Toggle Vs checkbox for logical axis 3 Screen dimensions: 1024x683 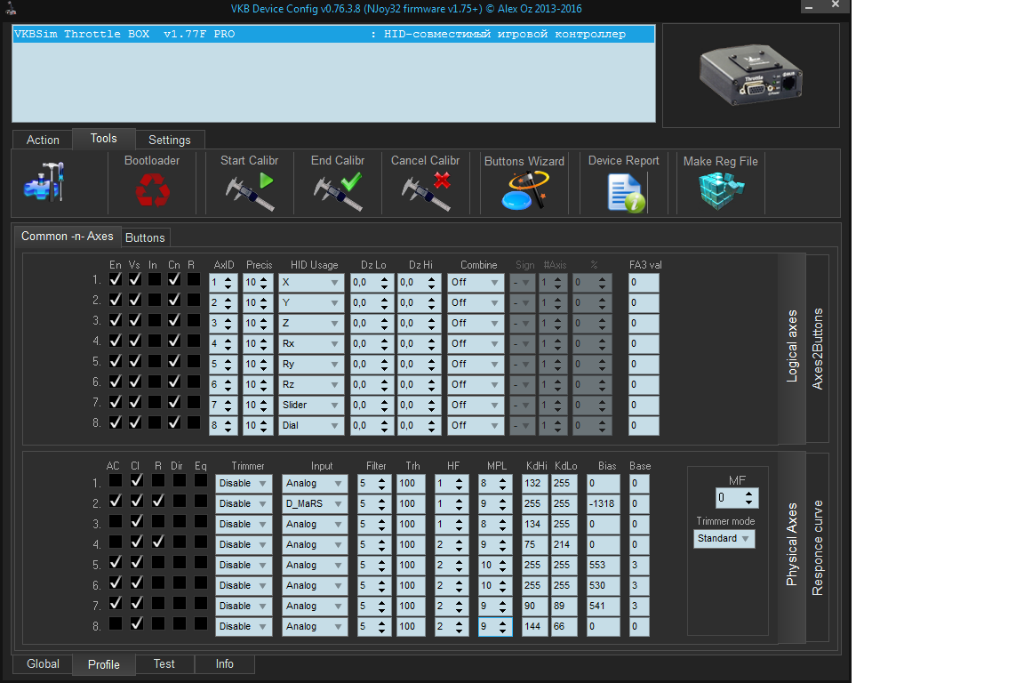pyautogui.click(x=135, y=320)
